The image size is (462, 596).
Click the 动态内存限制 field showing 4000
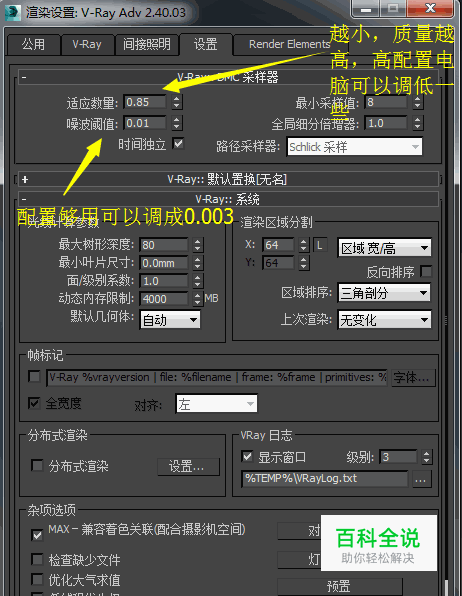coord(164,299)
